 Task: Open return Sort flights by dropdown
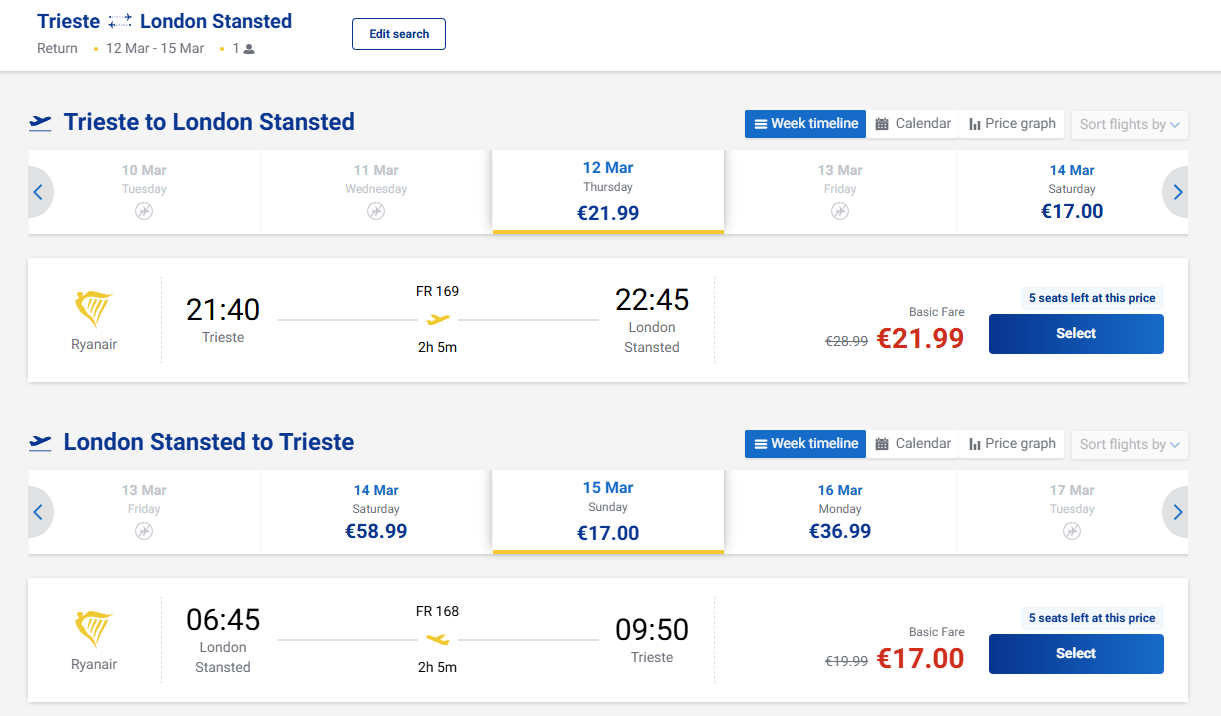pyautogui.click(x=1129, y=445)
